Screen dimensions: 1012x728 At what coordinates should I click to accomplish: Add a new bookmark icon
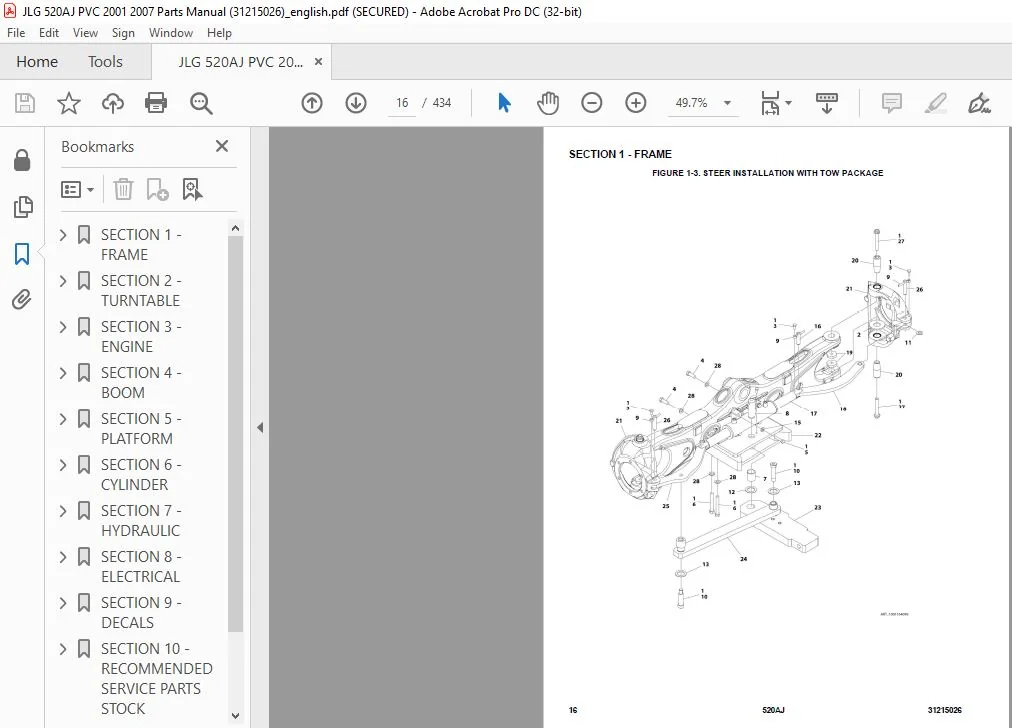click(157, 189)
